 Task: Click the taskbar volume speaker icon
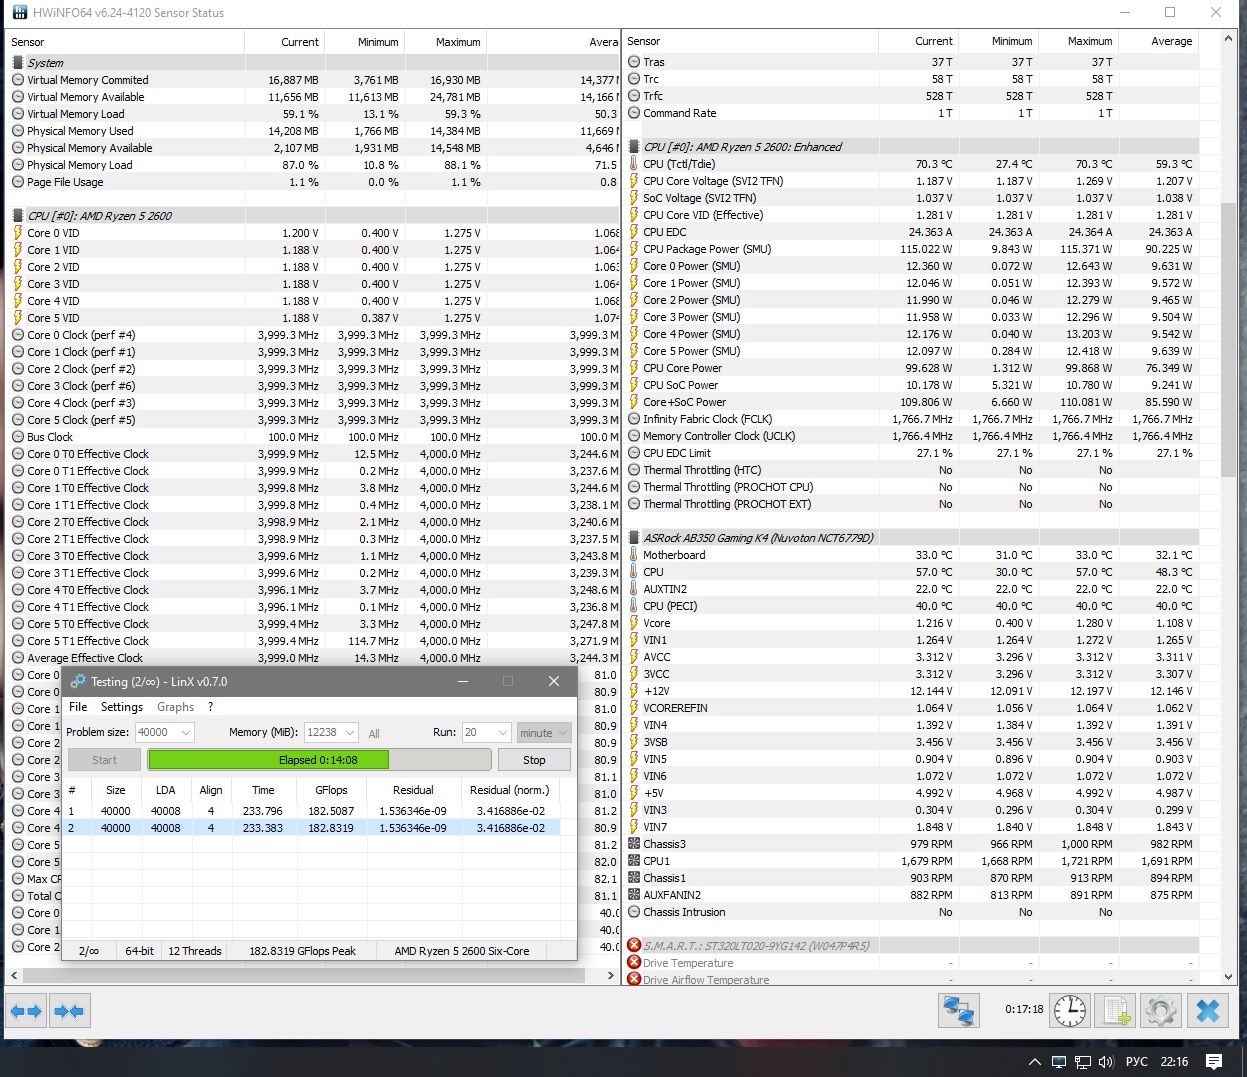pos(1106,1062)
